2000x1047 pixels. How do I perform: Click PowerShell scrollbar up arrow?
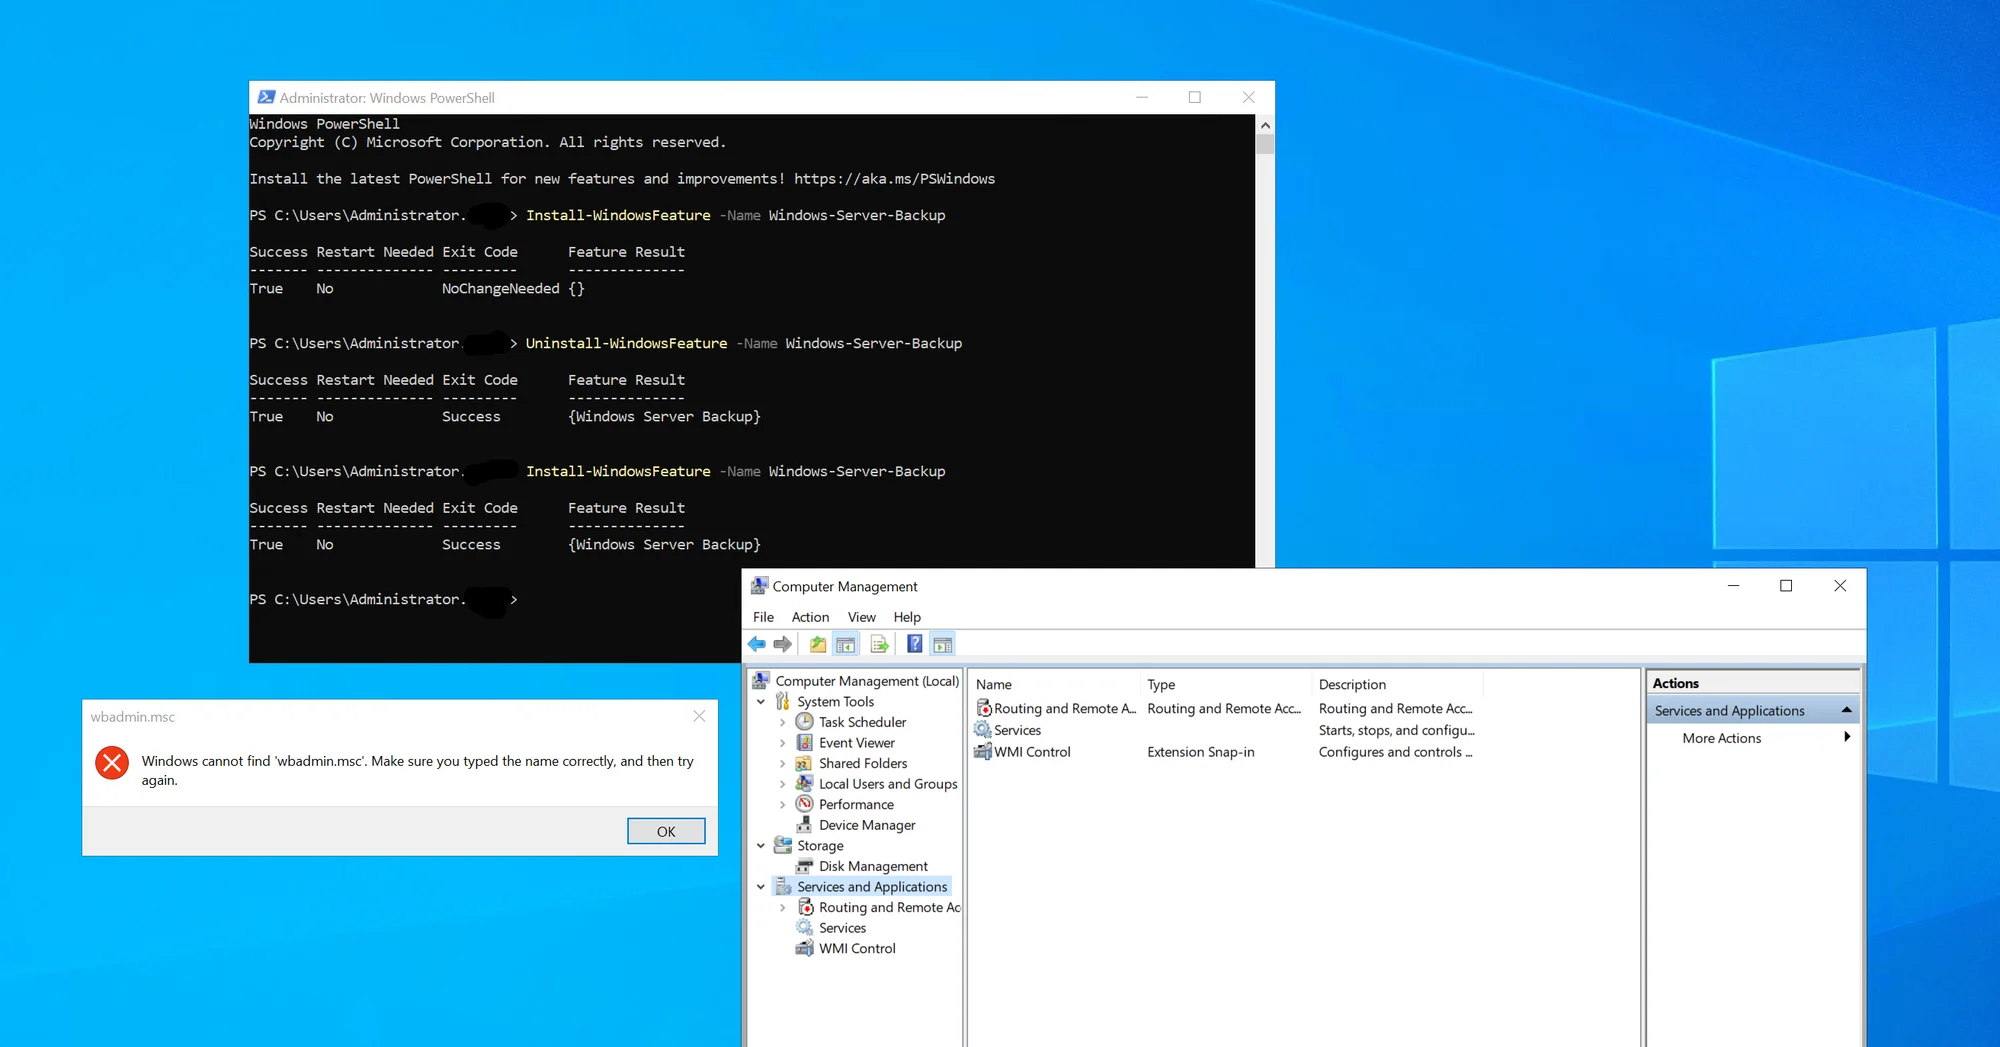click(x=1265, y=125)
